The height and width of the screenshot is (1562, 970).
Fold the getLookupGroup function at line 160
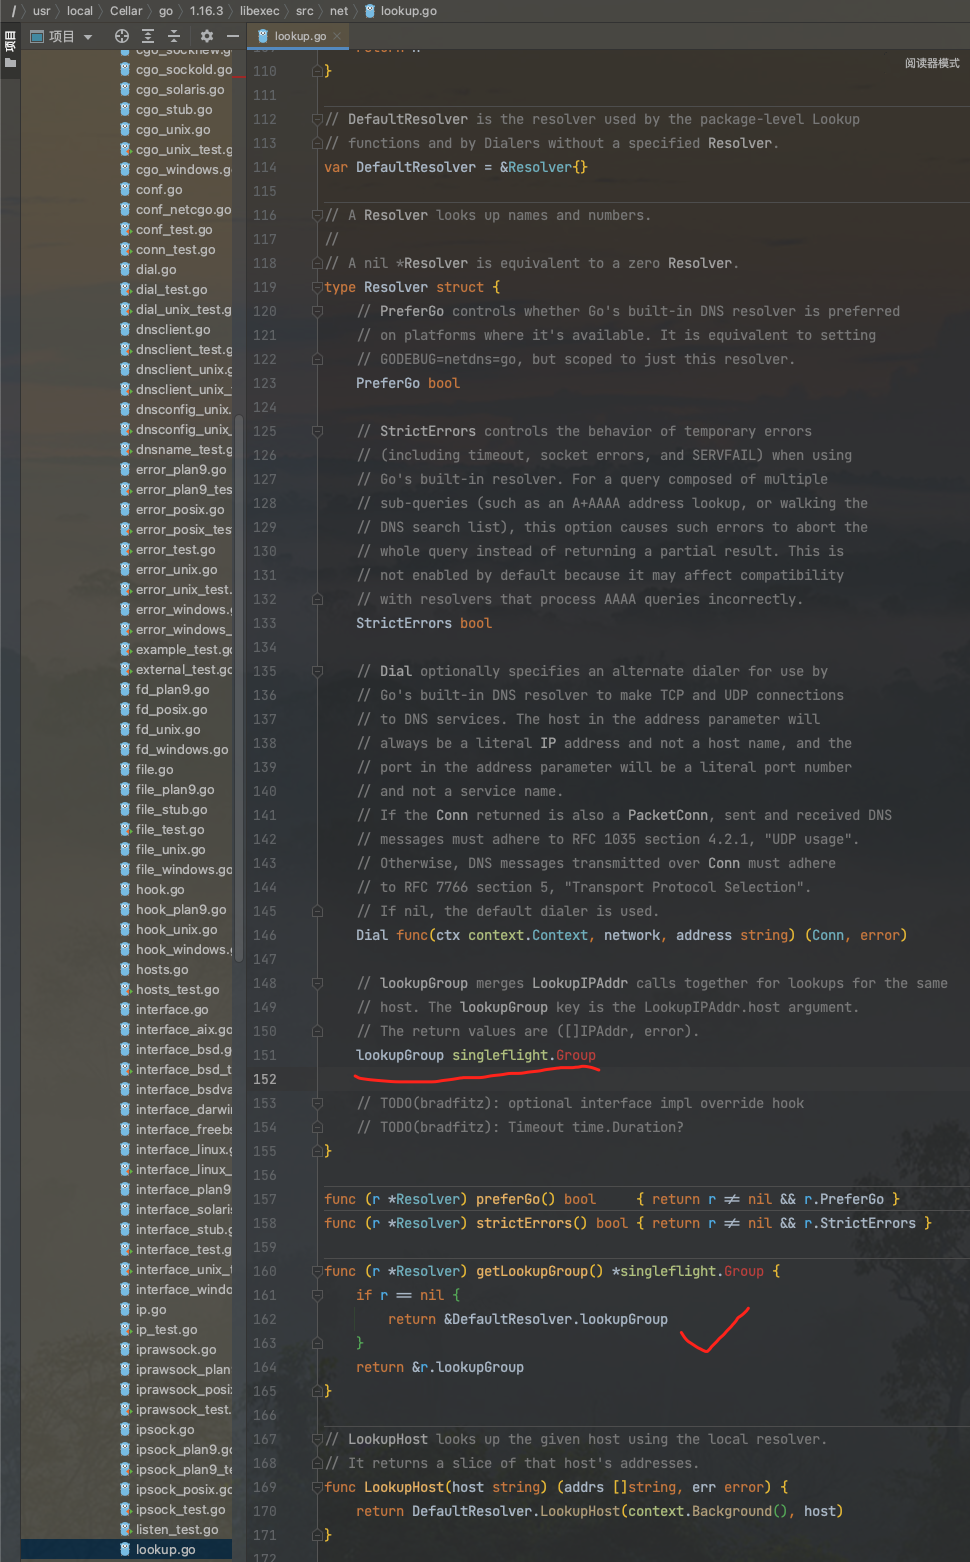[317, 1271]
